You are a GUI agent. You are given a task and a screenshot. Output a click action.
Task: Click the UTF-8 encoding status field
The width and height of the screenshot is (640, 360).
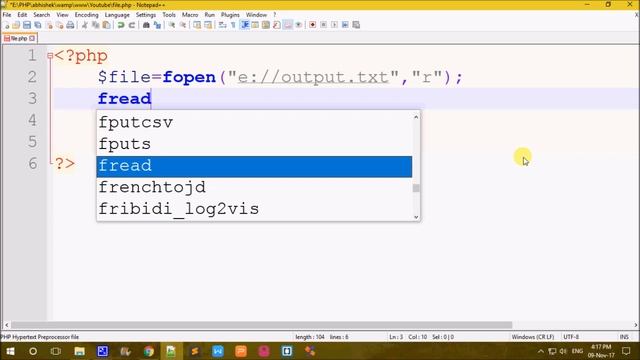point(571,337)
